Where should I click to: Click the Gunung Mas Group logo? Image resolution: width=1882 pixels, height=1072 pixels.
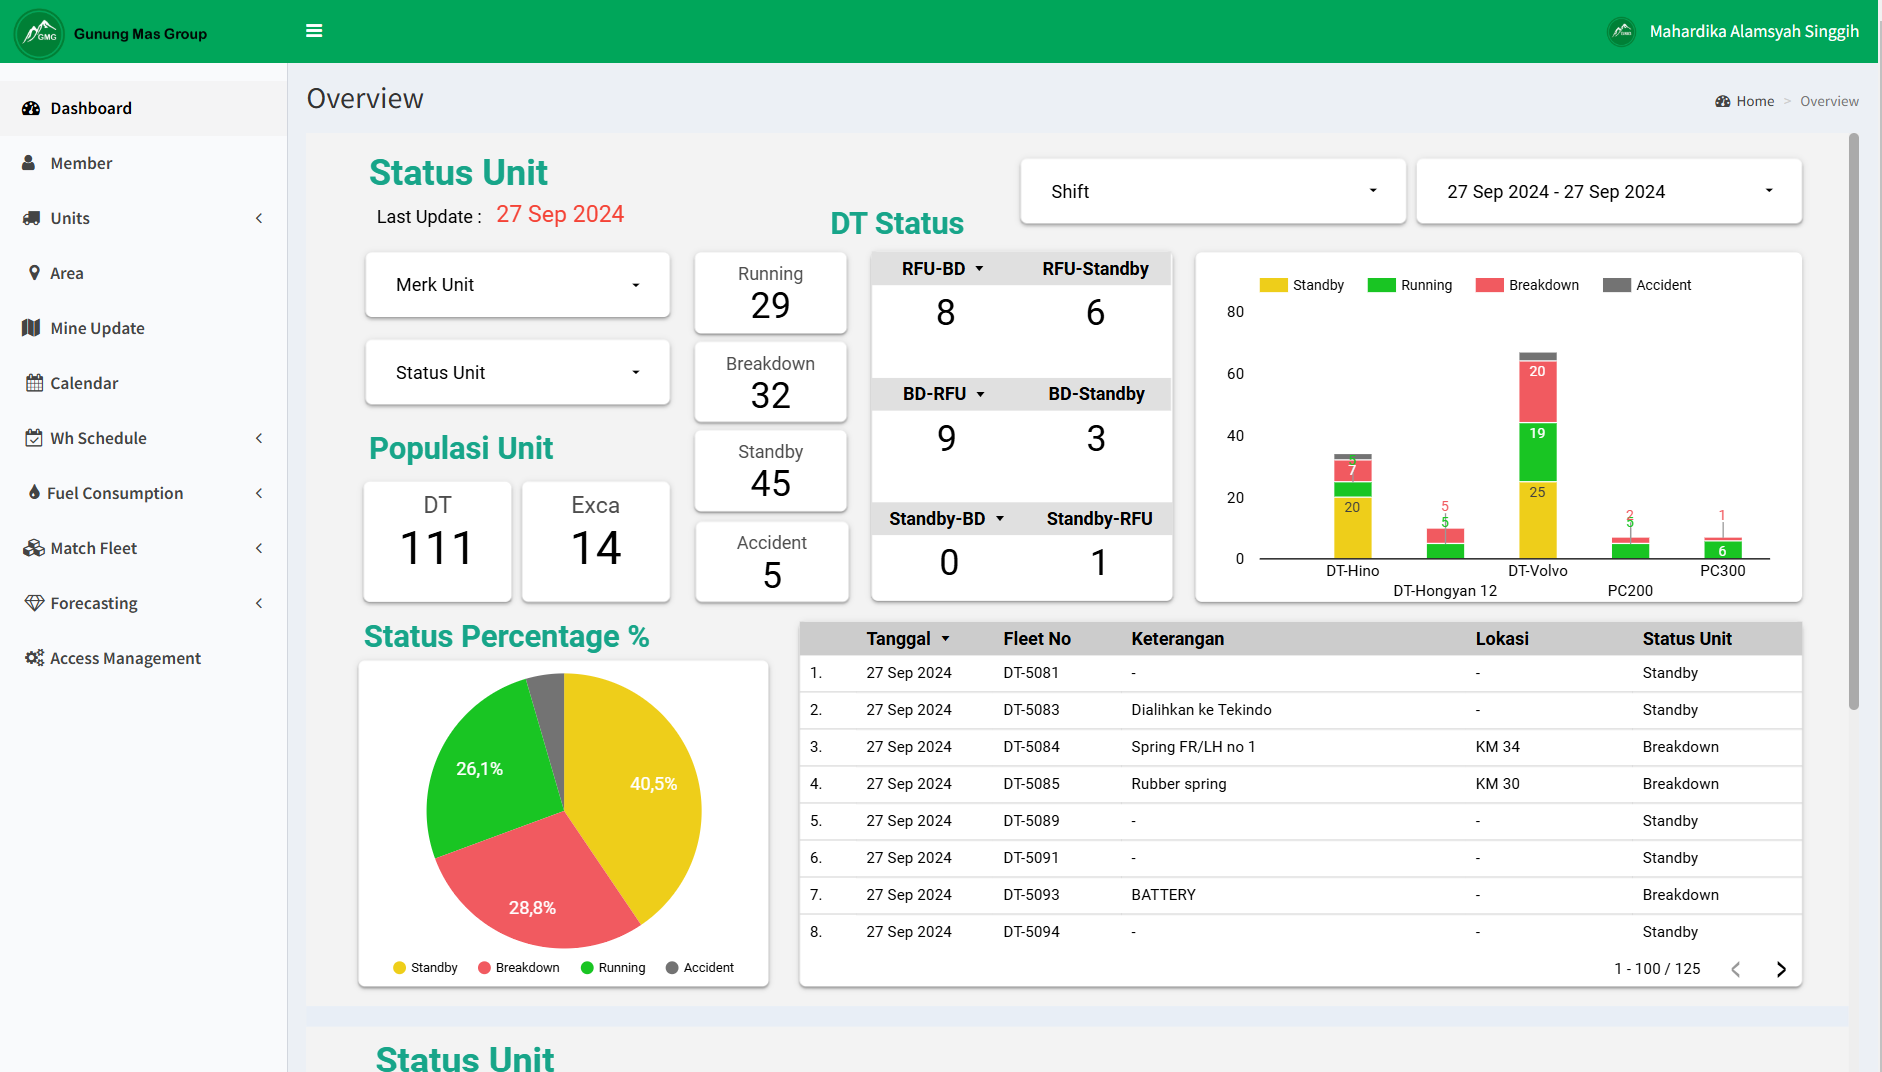[40, 33]
